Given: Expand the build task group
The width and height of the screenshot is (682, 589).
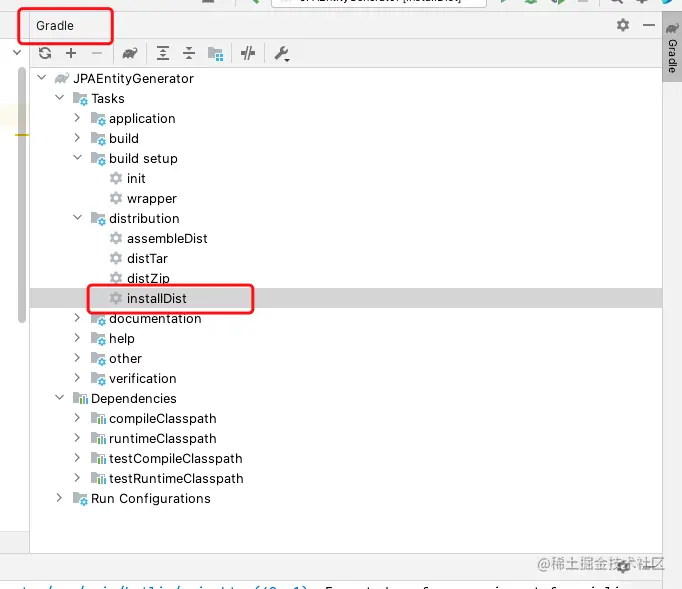Looking at the screenshot, I should point(77,138).
